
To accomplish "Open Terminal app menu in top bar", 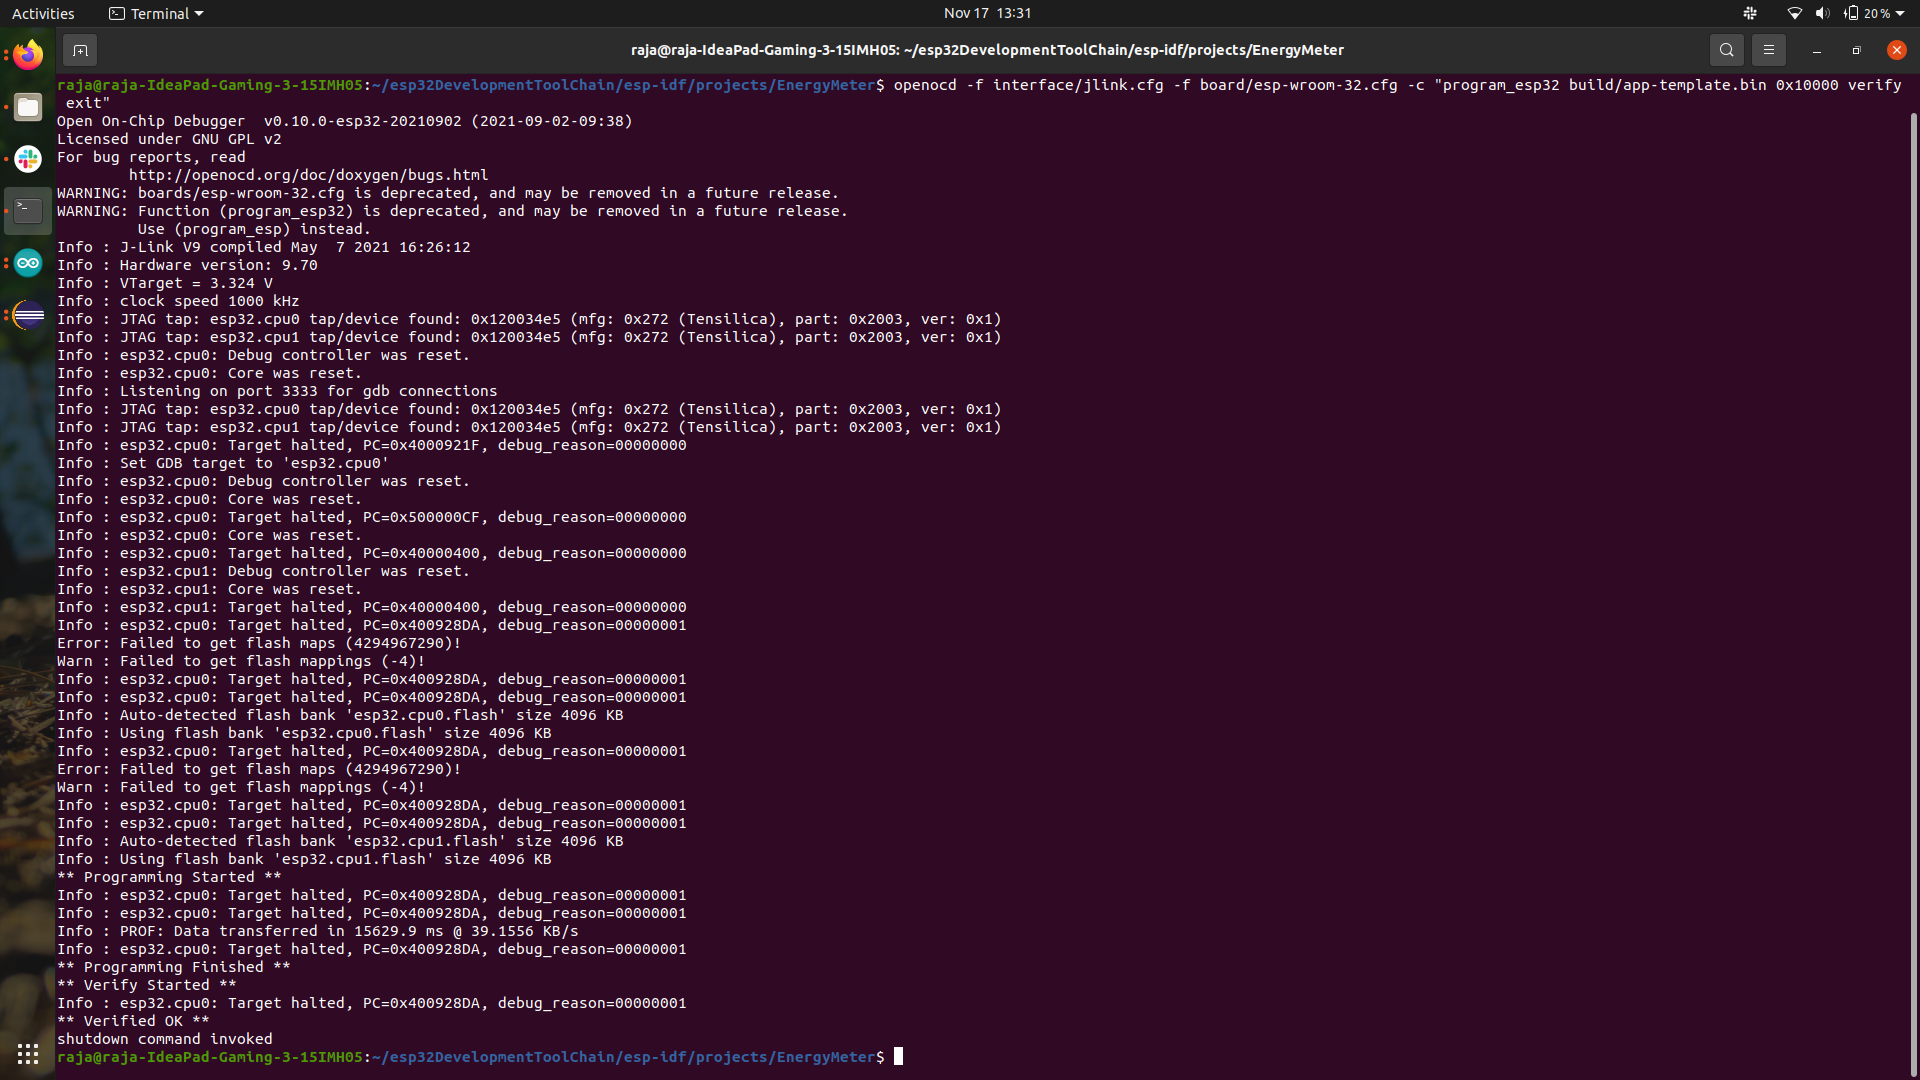I will click(156, 13).
